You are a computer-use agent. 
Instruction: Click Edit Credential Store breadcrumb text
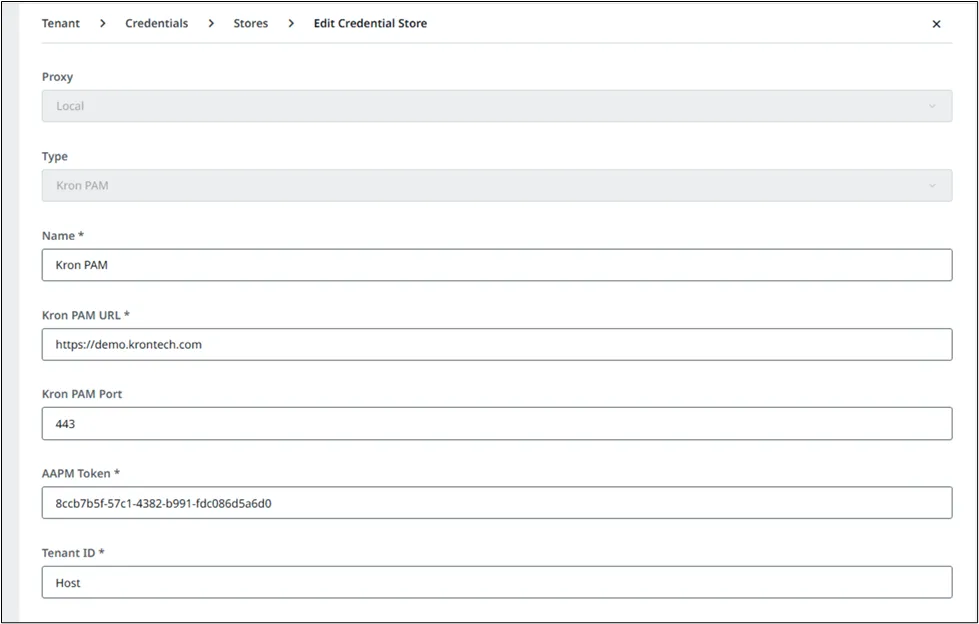click(x=370, y=23)
